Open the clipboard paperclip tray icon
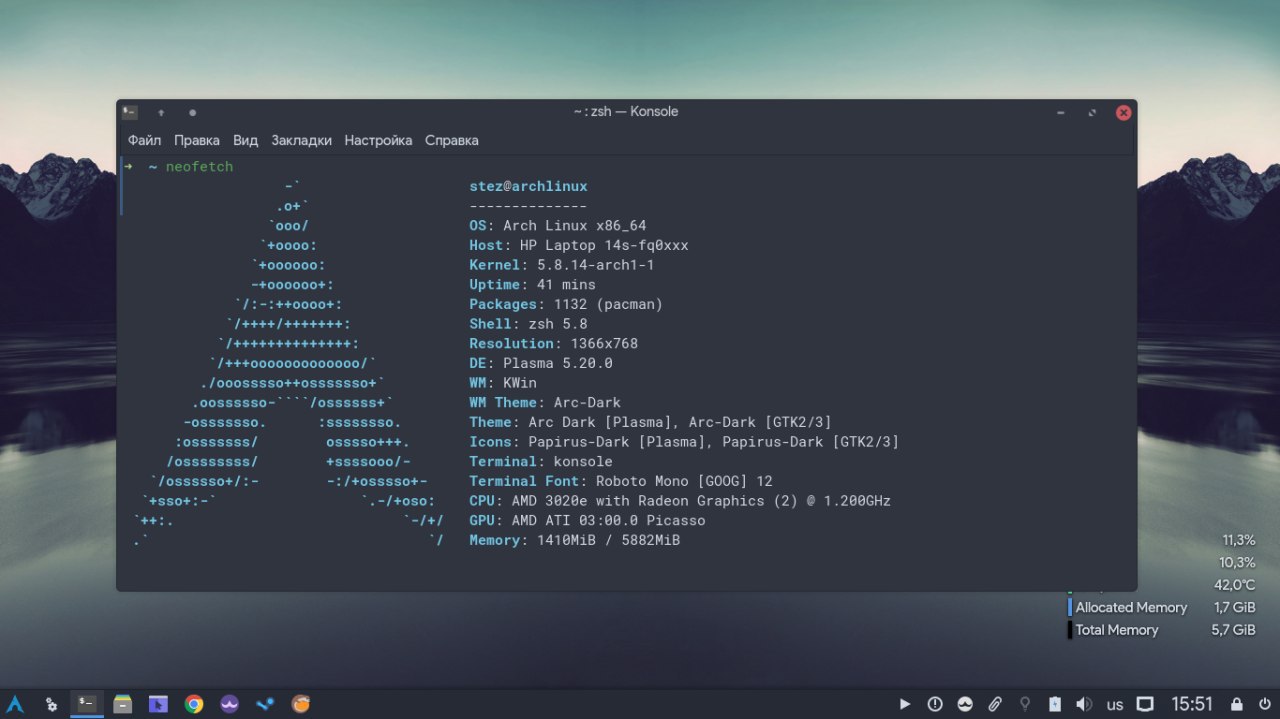1280x719 pixels. click(x=995, y=704)
